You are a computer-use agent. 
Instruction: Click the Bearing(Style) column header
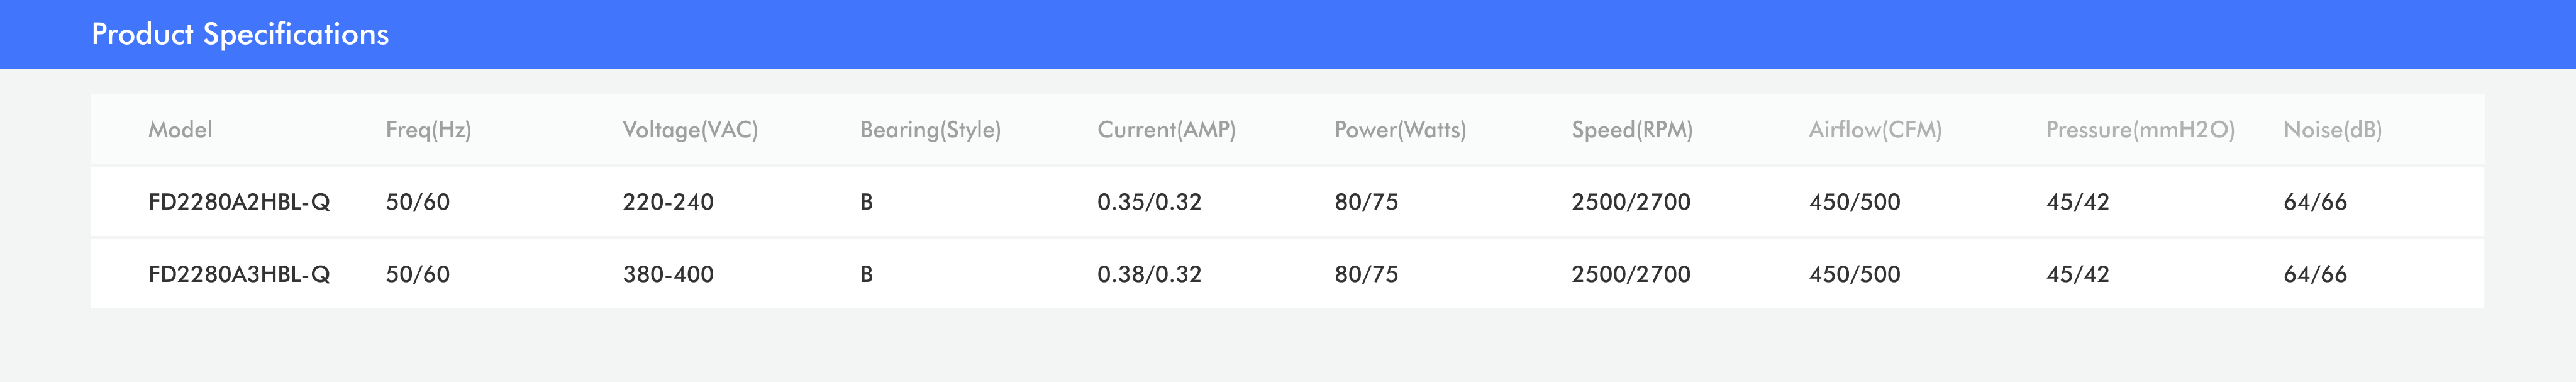point(930,130)
